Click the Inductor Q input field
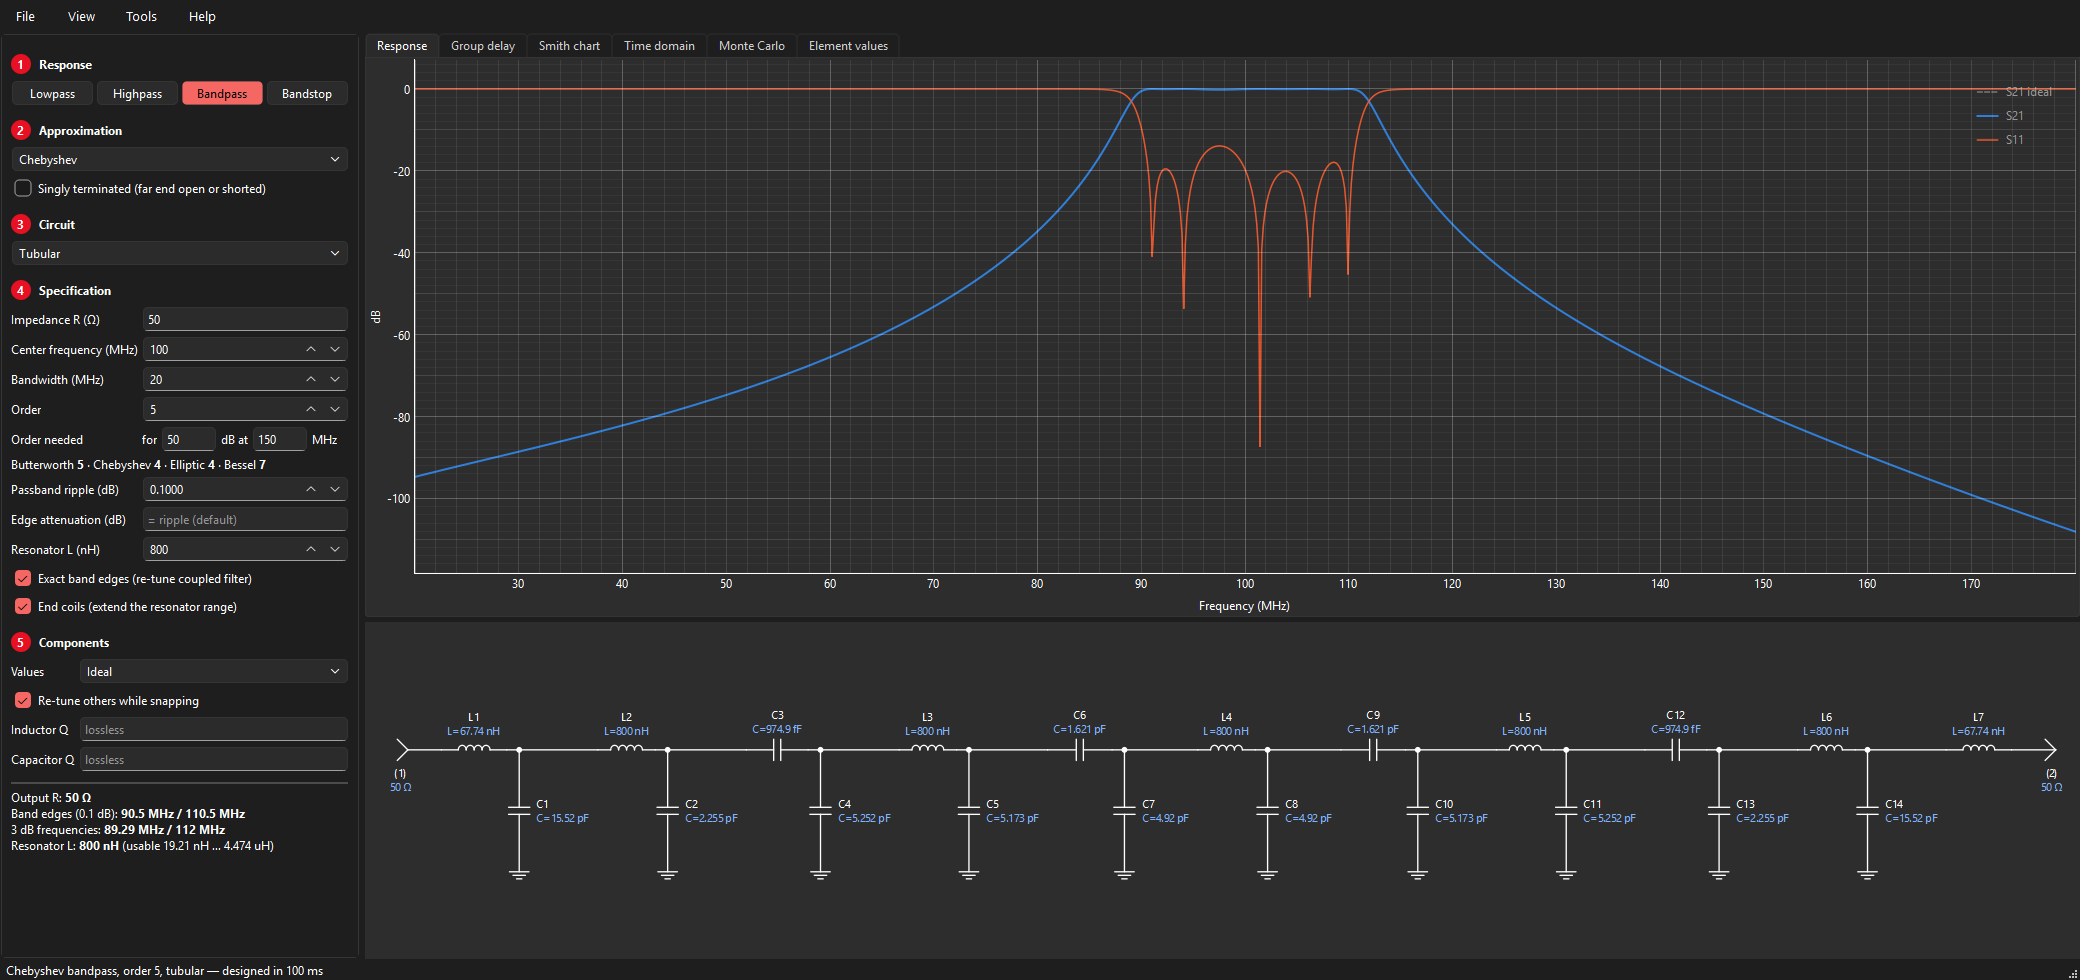Viewport: 2080px width, 980px height. tap(213, 729)
